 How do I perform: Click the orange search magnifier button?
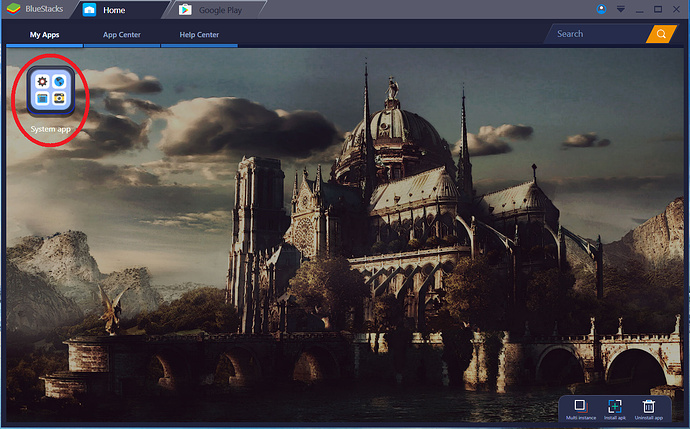point(661,34)
